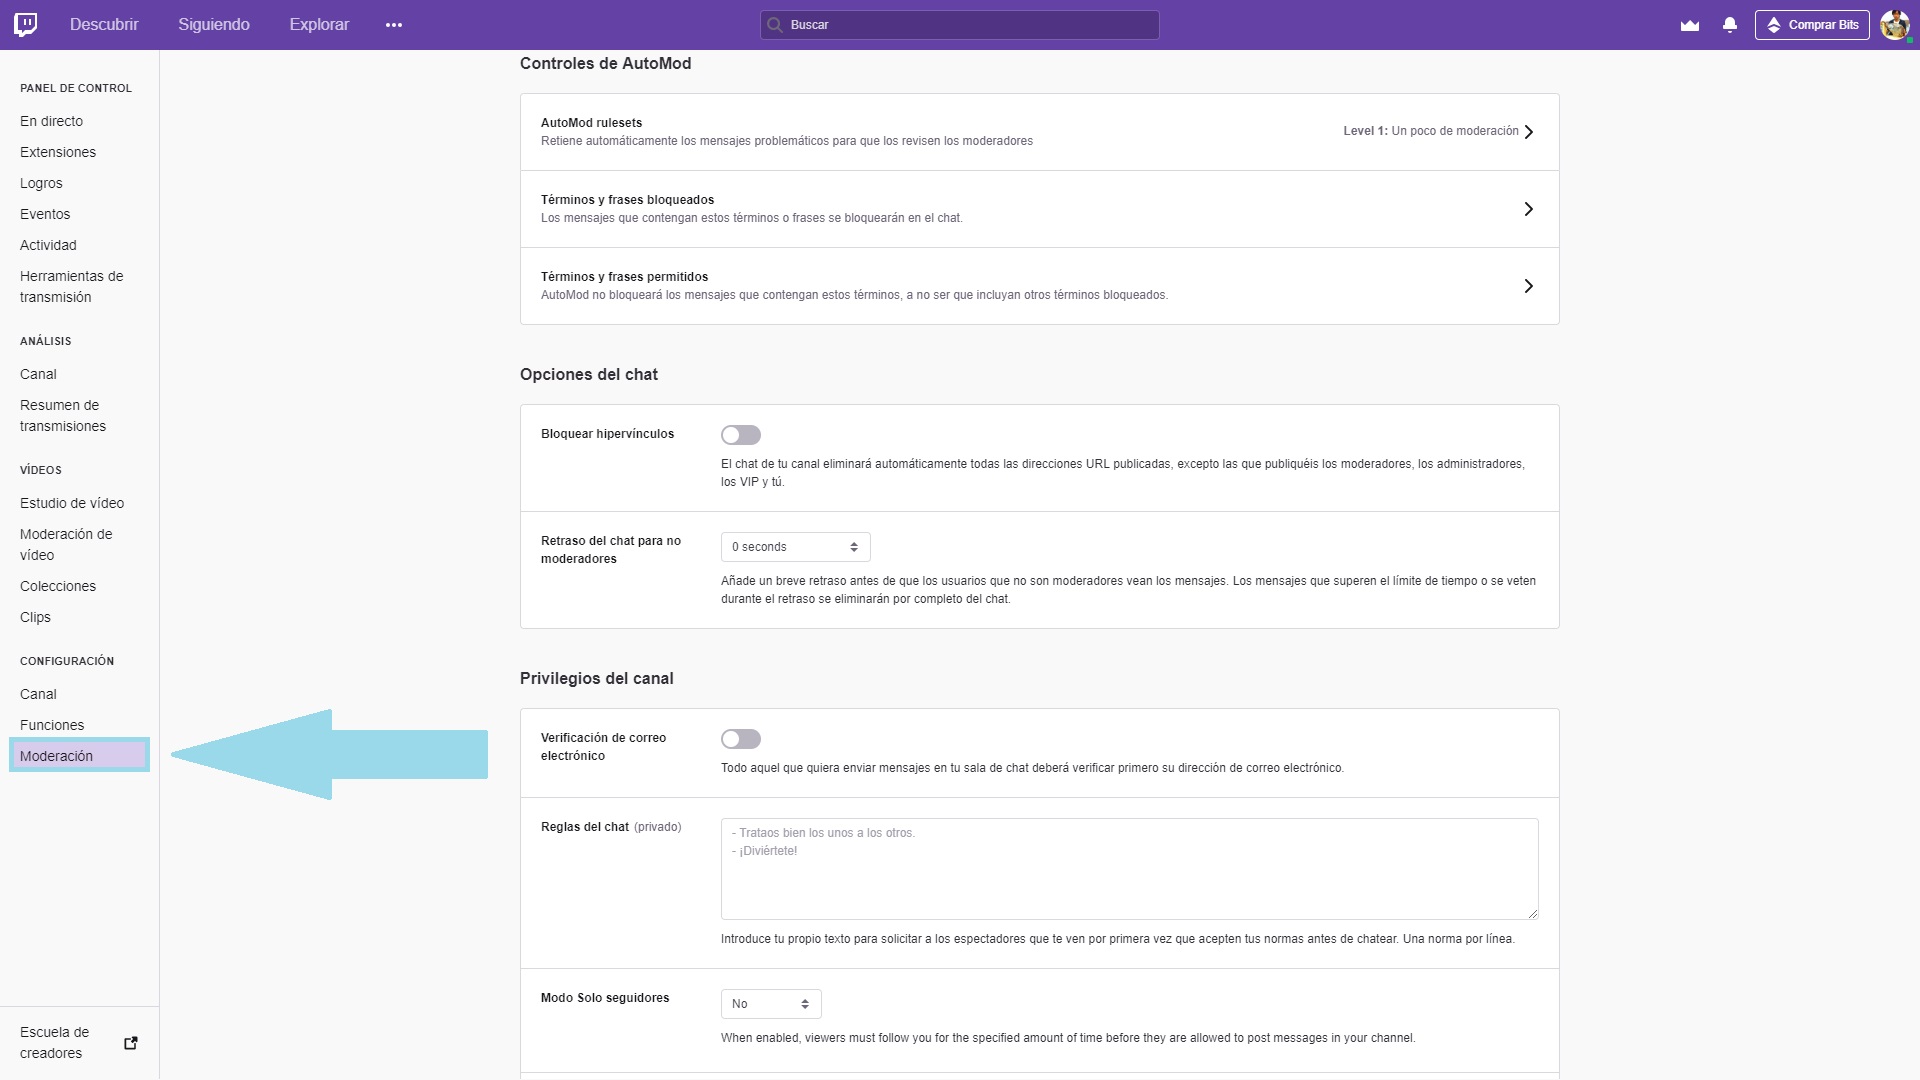Open the Modo Solo seguidores dropdown
This screenshot has width=1920, height=1080.
(x=771, y=1004)
